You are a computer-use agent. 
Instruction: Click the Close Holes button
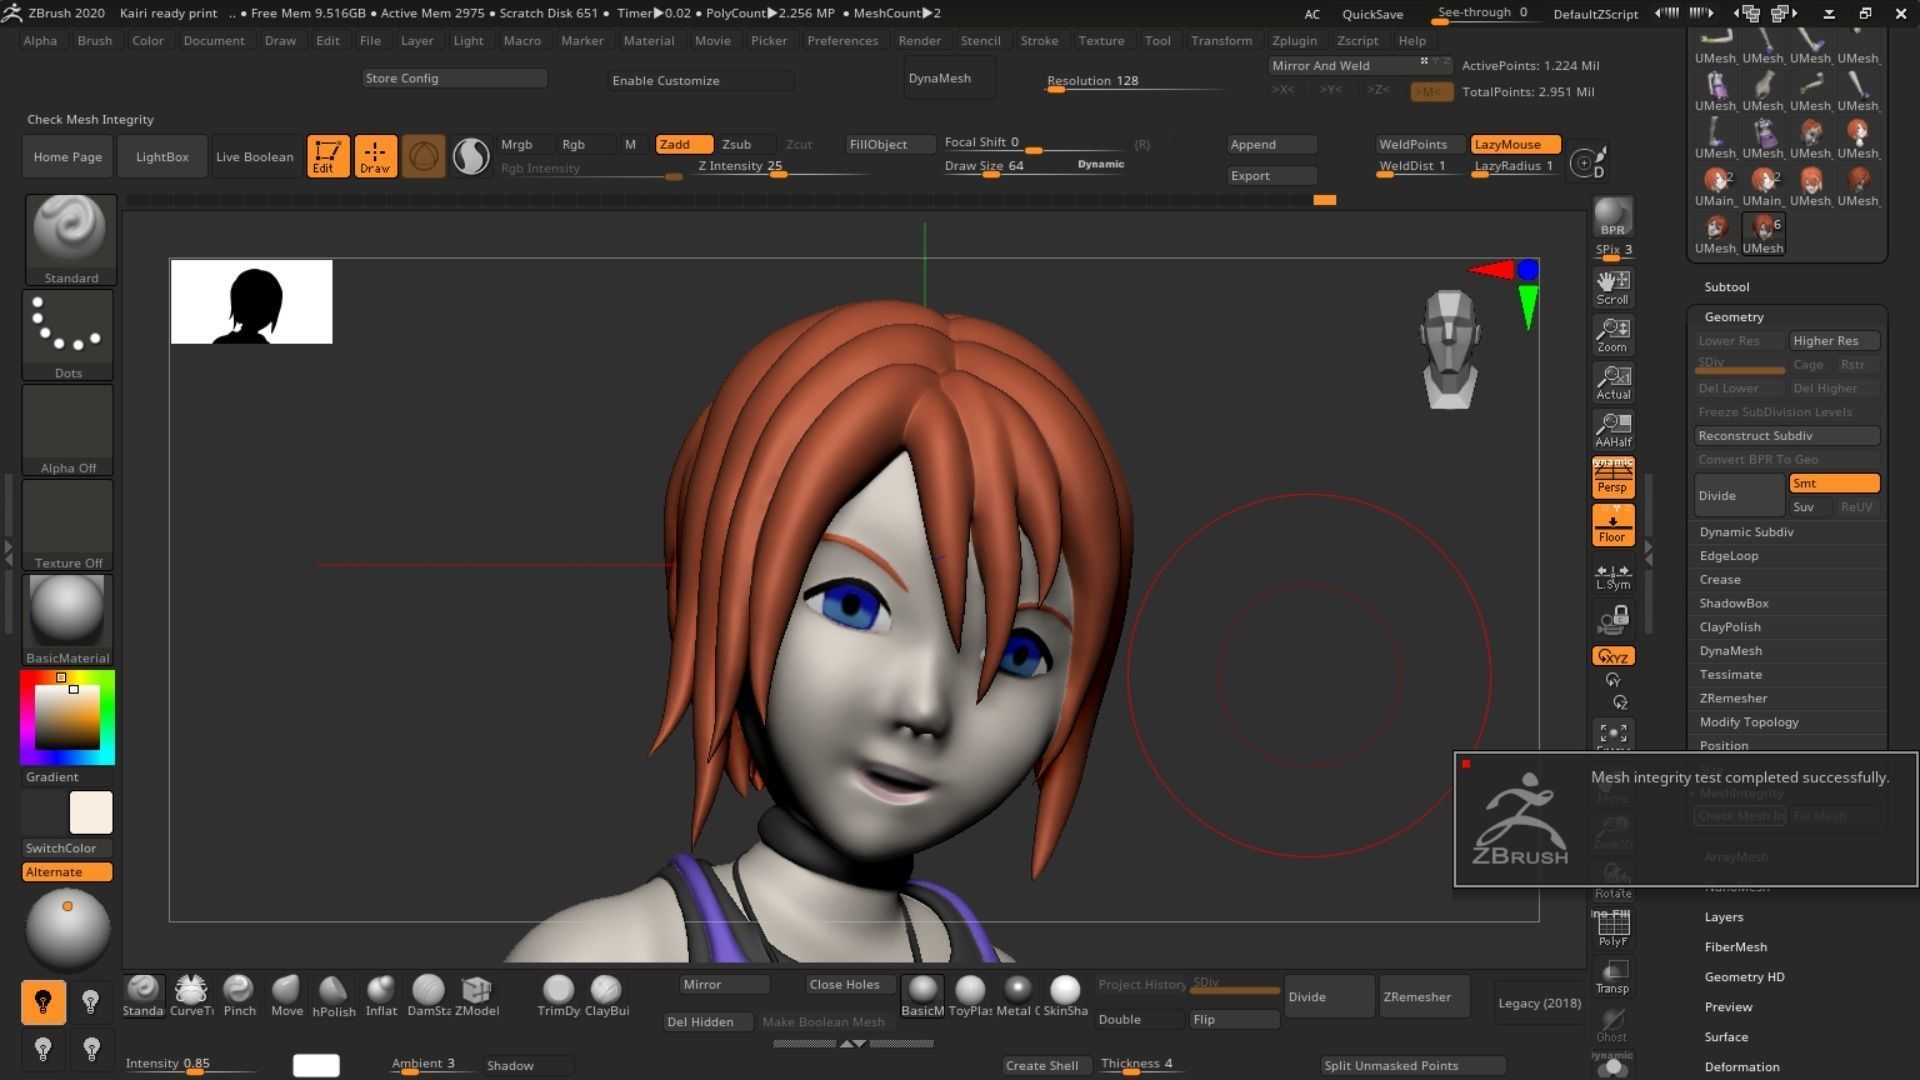click(x=850, y=984)
